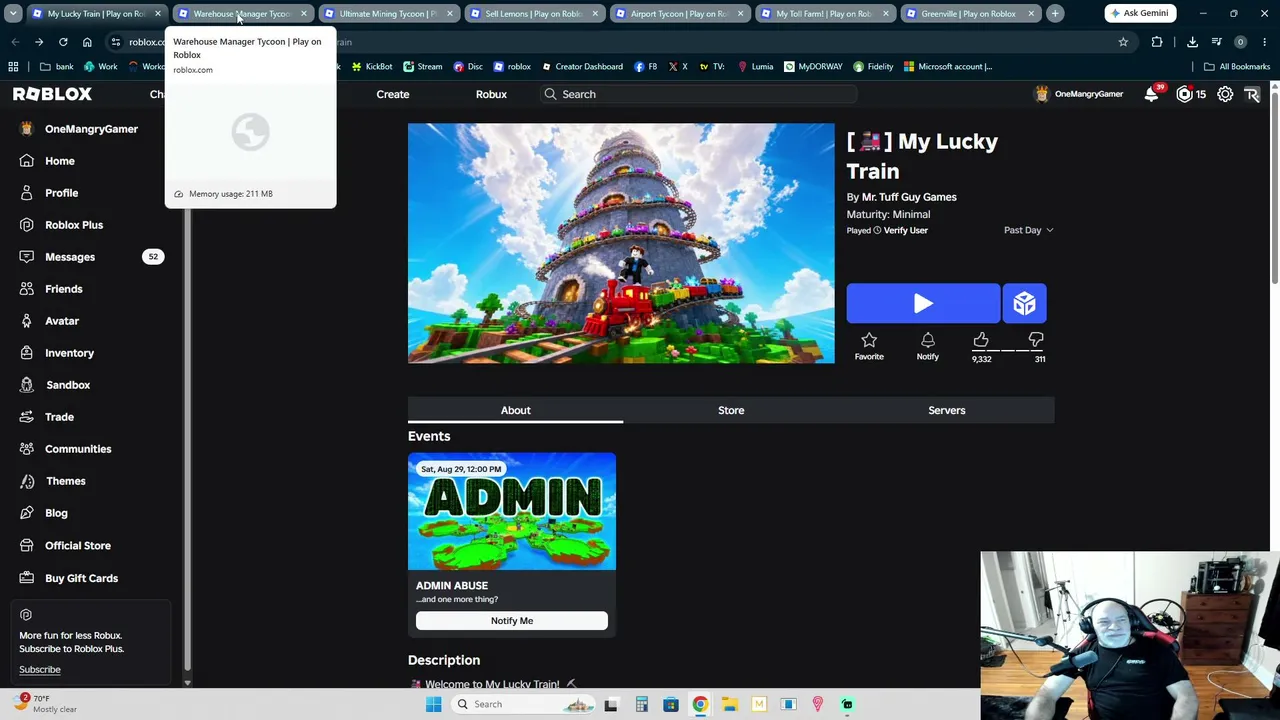The height and width of the screenshot is (720, 1280).
Task: Expand the tab search dropdown arrow
Action: click(x=13, y=14)
